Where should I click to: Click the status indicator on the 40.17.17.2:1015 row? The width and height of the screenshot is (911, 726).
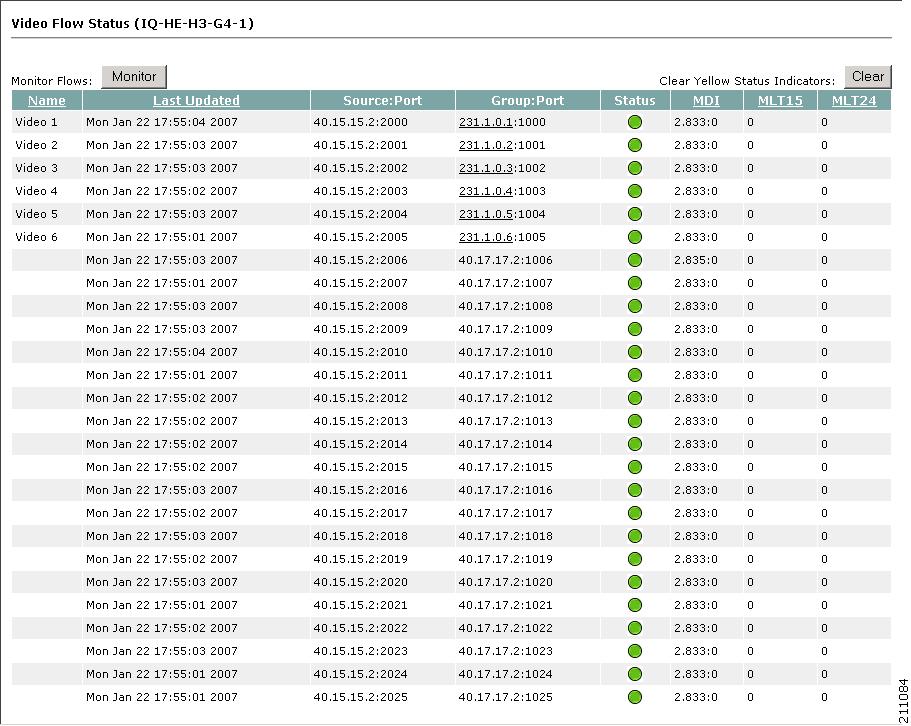tap(634, 467)
